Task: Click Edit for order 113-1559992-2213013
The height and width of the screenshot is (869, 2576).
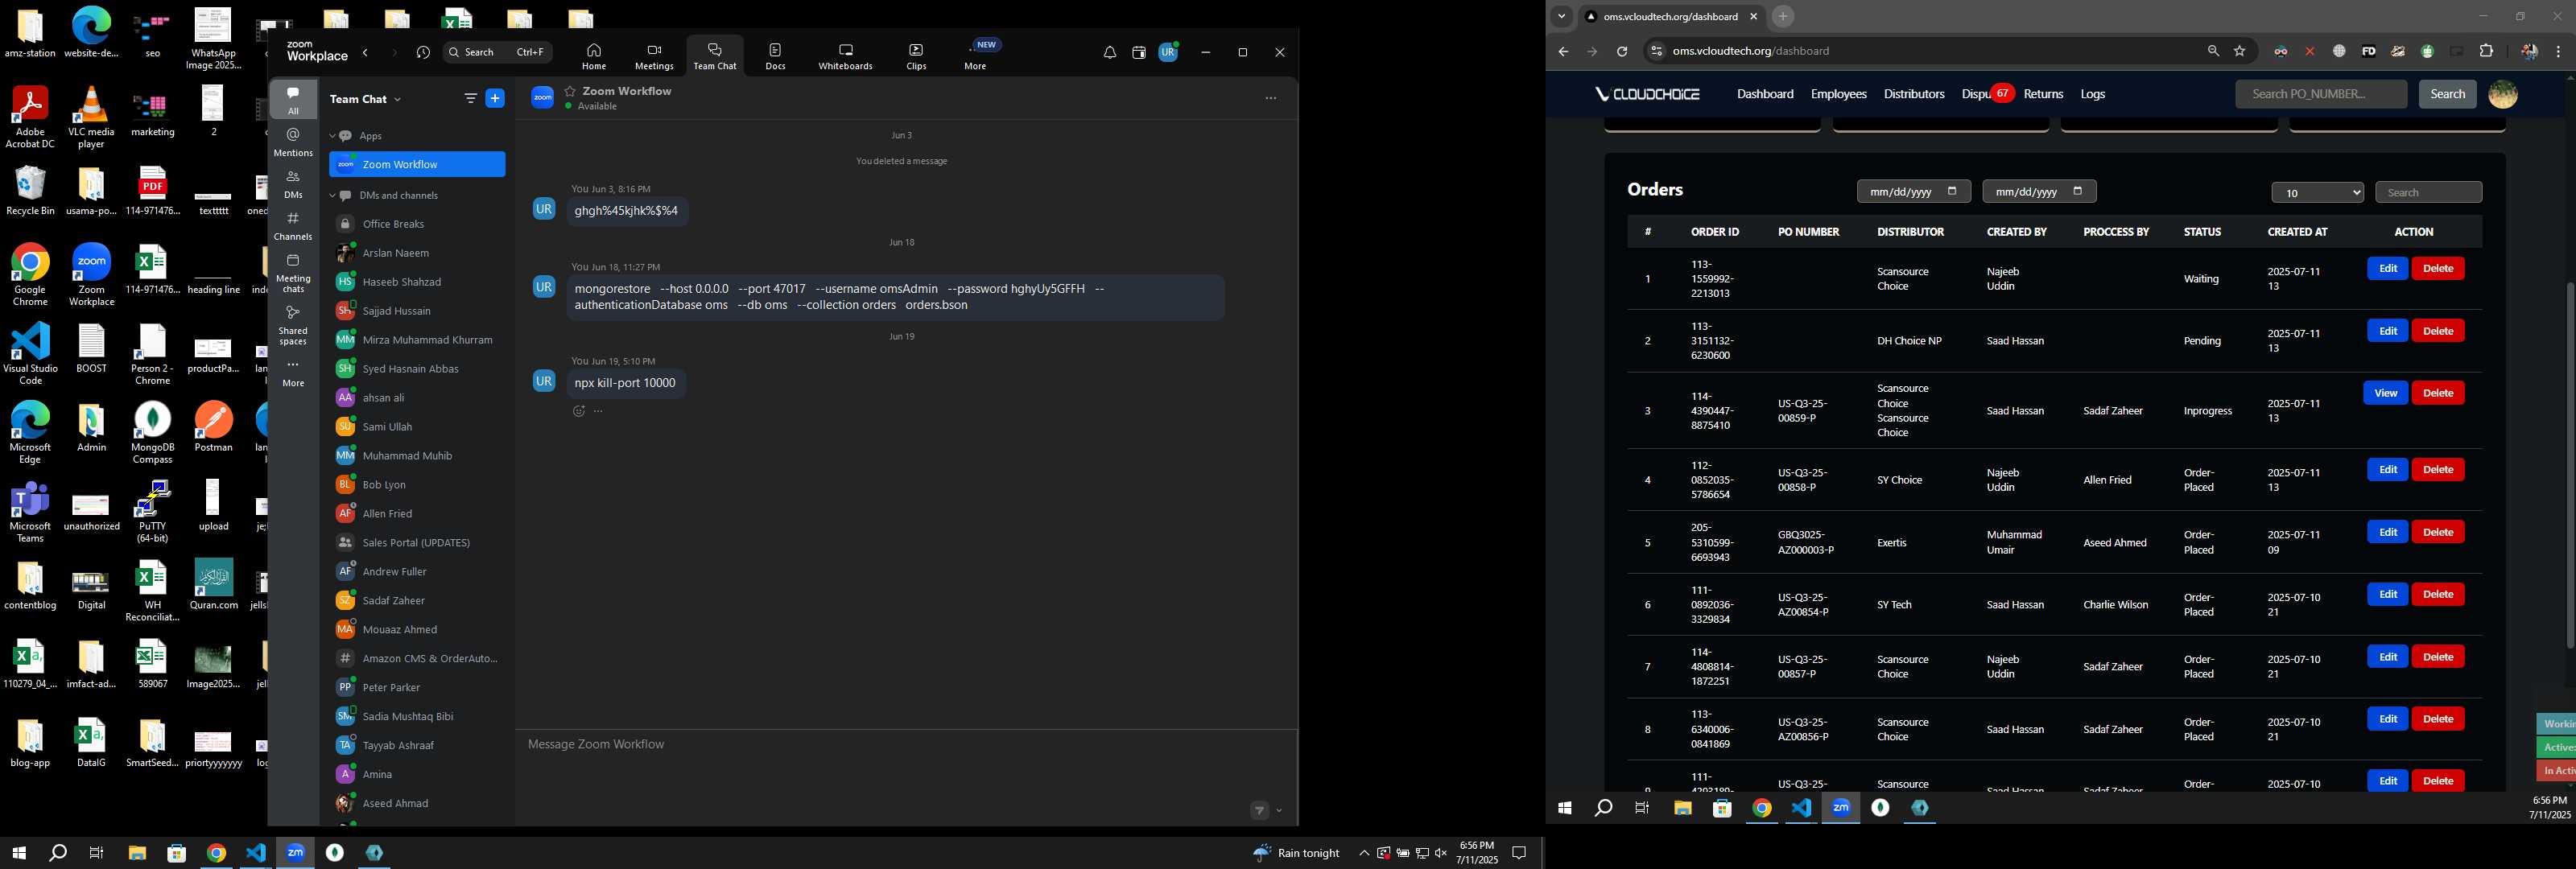Action: (x=2387, y=268)
